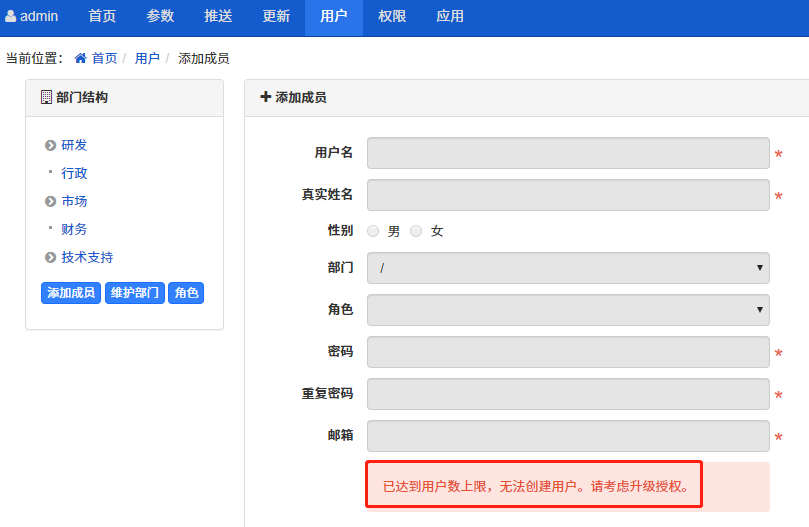
Task: Open the 部门 dropdown list
Action: (568, 268)
